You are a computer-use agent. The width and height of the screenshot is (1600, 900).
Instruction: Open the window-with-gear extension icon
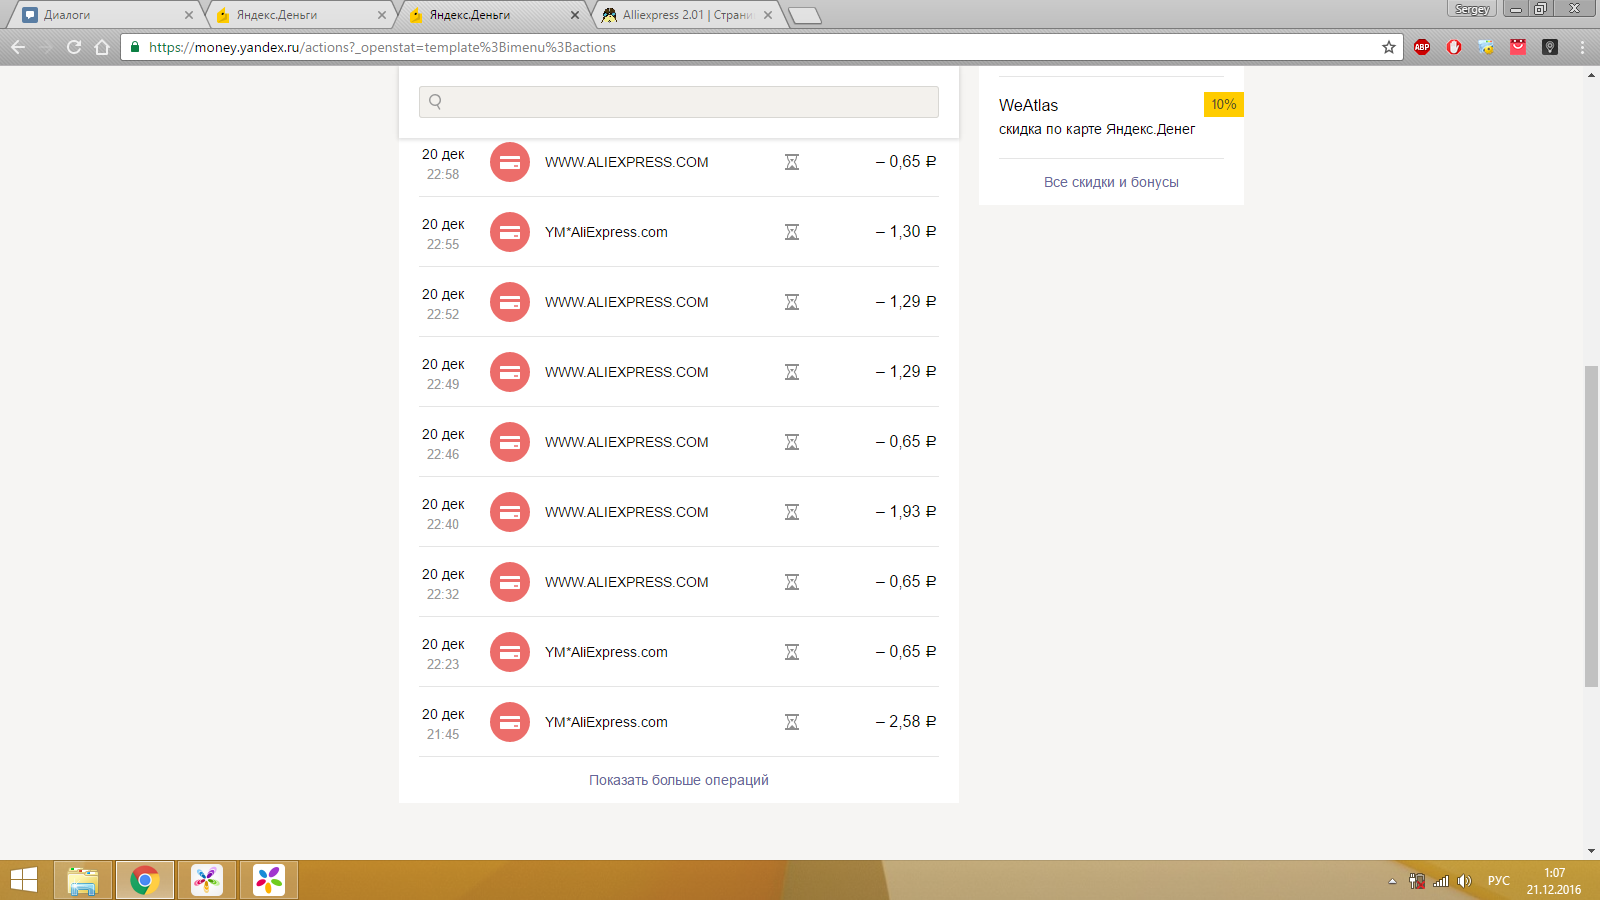point(1486,47)
